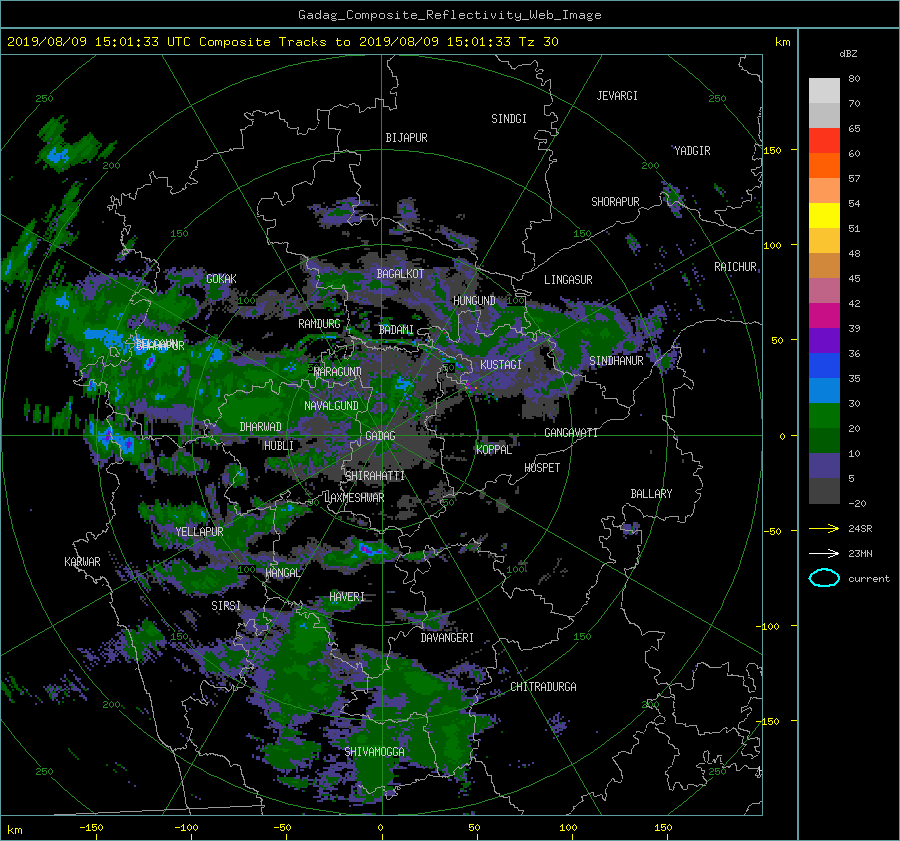Click the 'HOSPET' city label
The image size is (900, 841).
point(542,468)
